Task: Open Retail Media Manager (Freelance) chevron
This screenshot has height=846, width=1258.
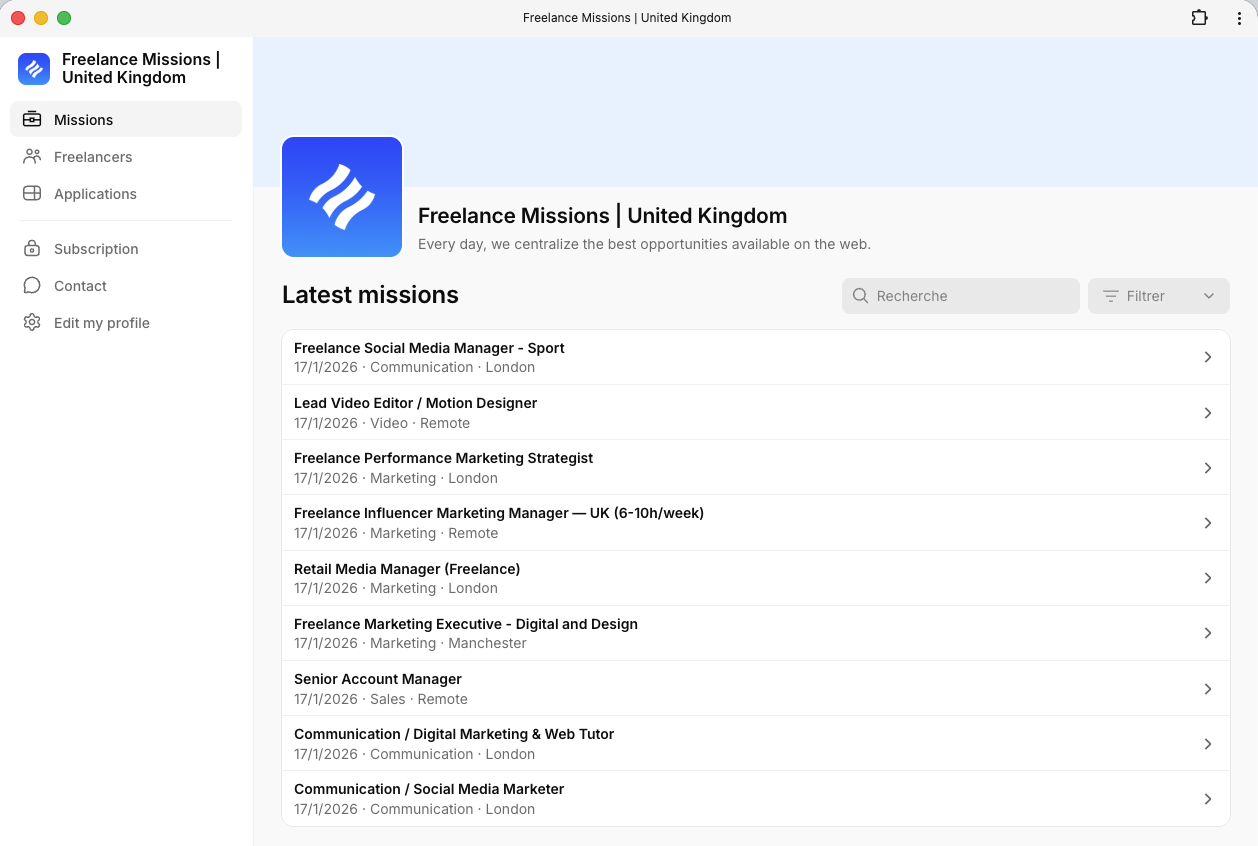Action: [x=1208, y=578]
